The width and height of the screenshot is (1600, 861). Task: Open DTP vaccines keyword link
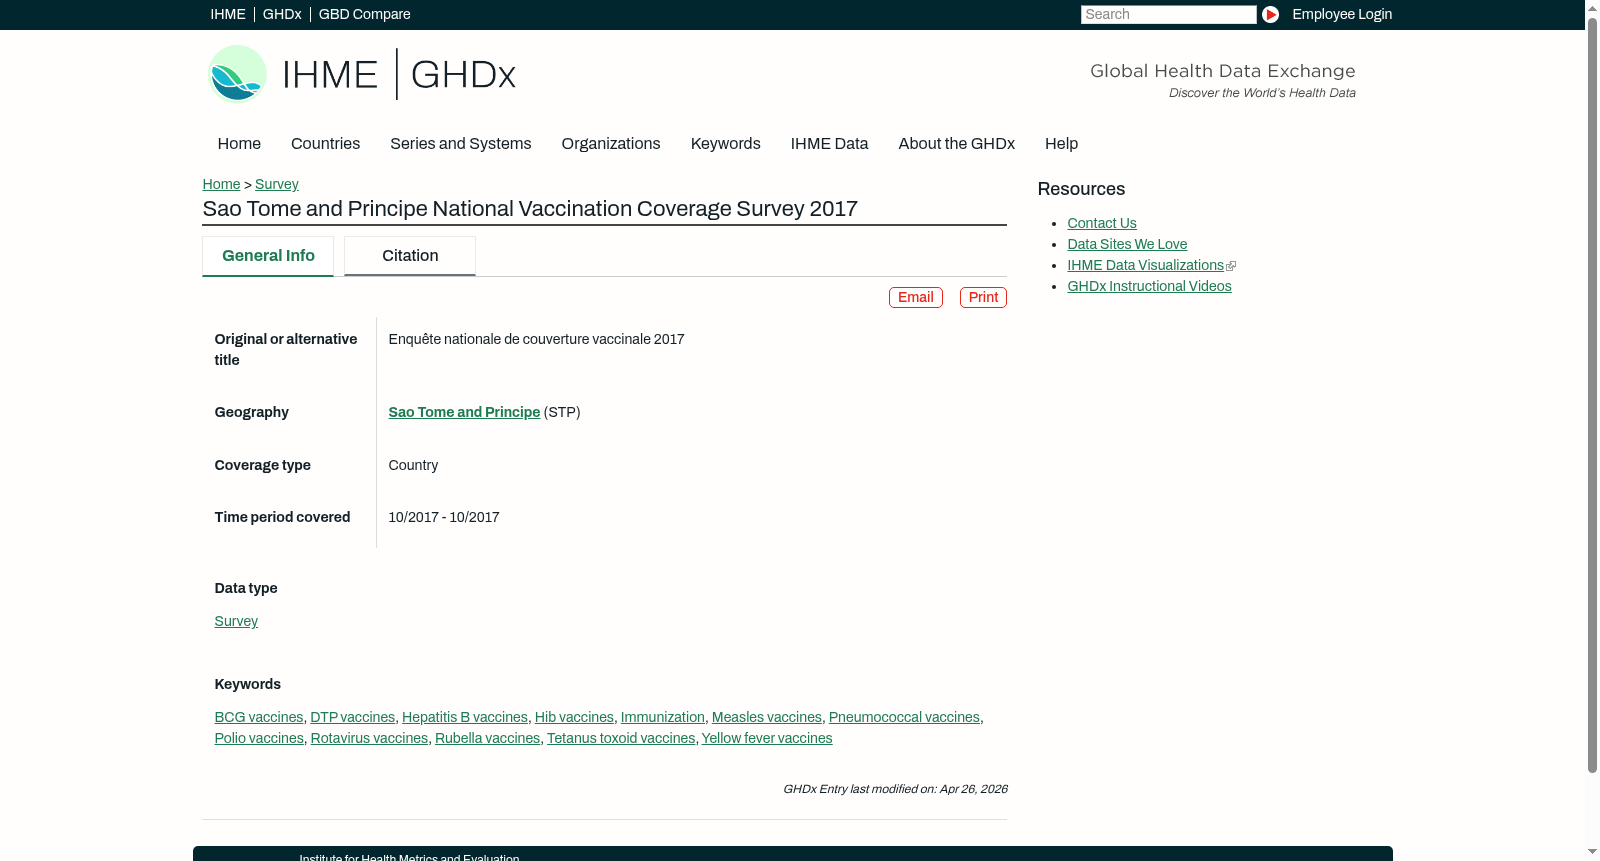[x=353, y=717]
